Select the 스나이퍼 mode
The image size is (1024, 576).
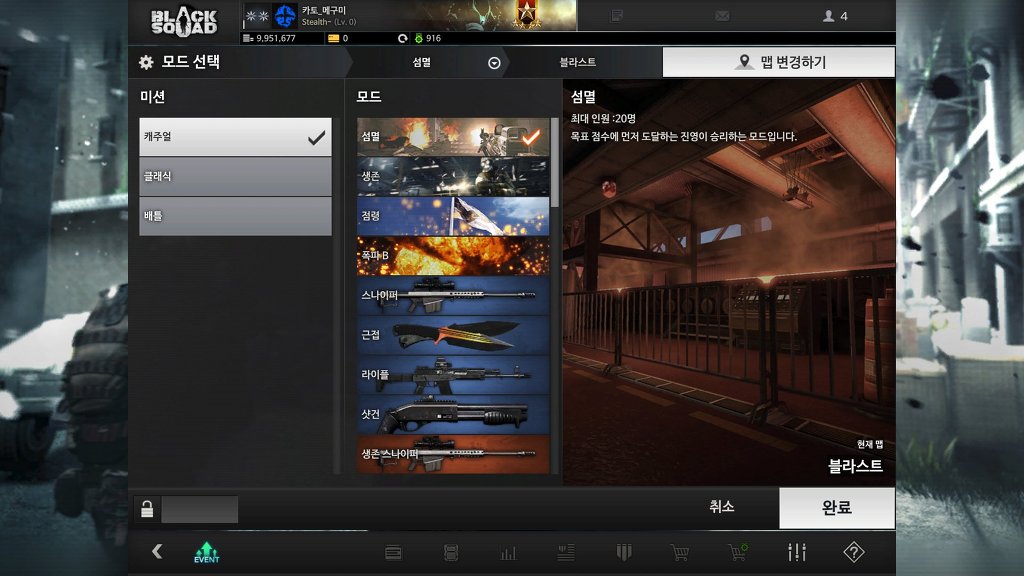click(453, 295)
